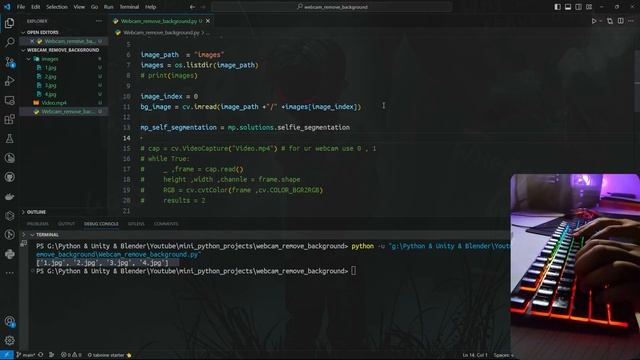Click the Spaces indentation status item
Viewport: 640px width, 360px height.
(503, 355)
